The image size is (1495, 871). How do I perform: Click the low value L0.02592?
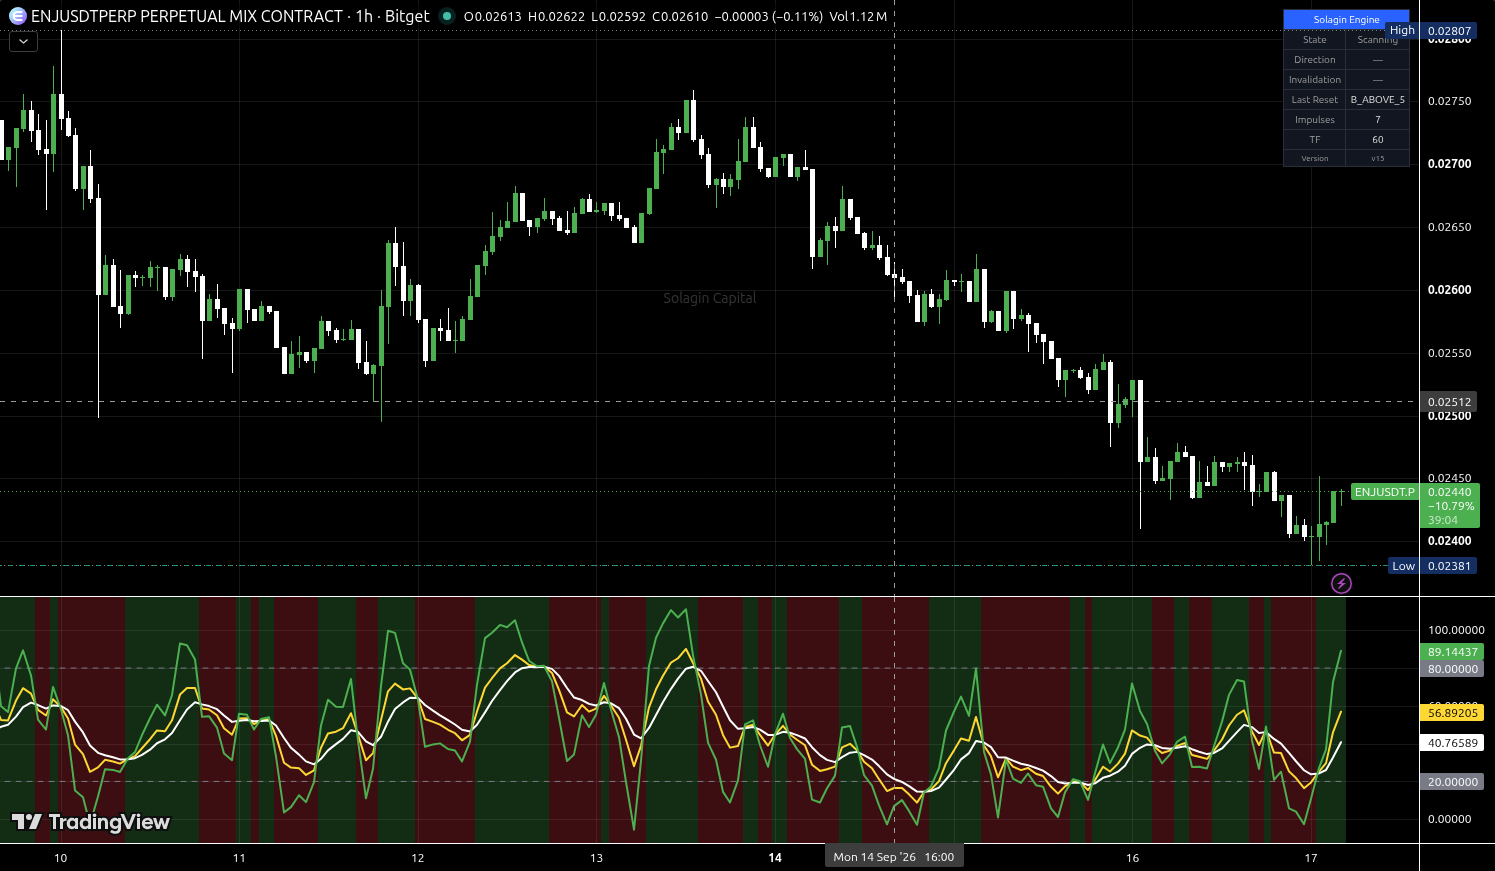618,16
